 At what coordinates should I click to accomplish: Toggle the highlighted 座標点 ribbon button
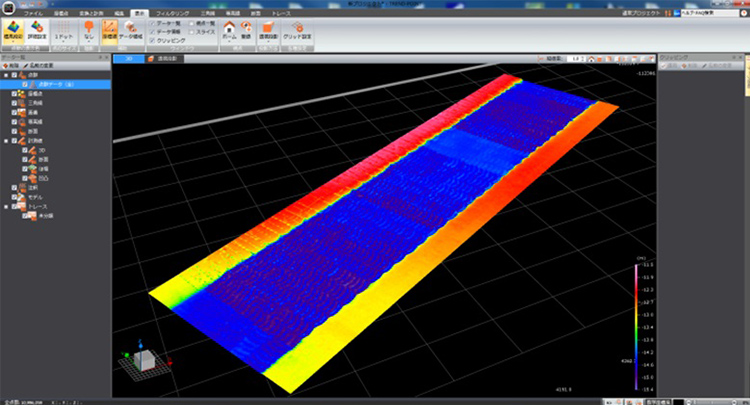click(110, 30)
